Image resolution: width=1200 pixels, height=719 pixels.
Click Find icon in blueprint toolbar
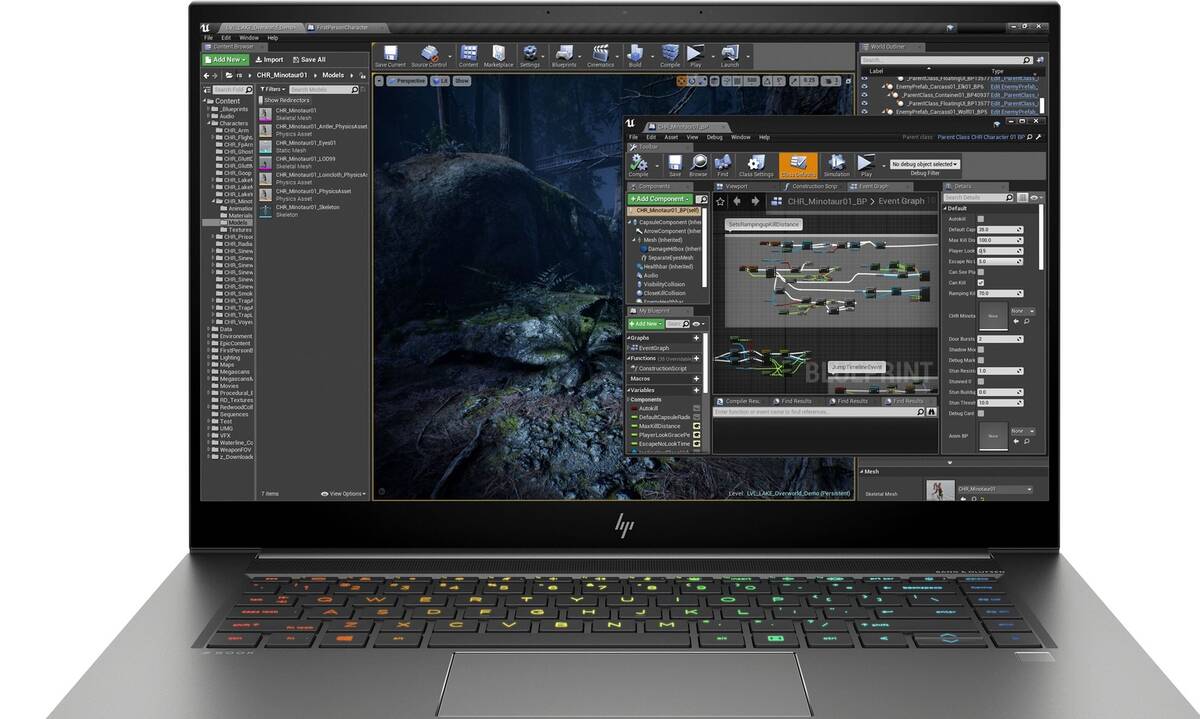(723, 165)
